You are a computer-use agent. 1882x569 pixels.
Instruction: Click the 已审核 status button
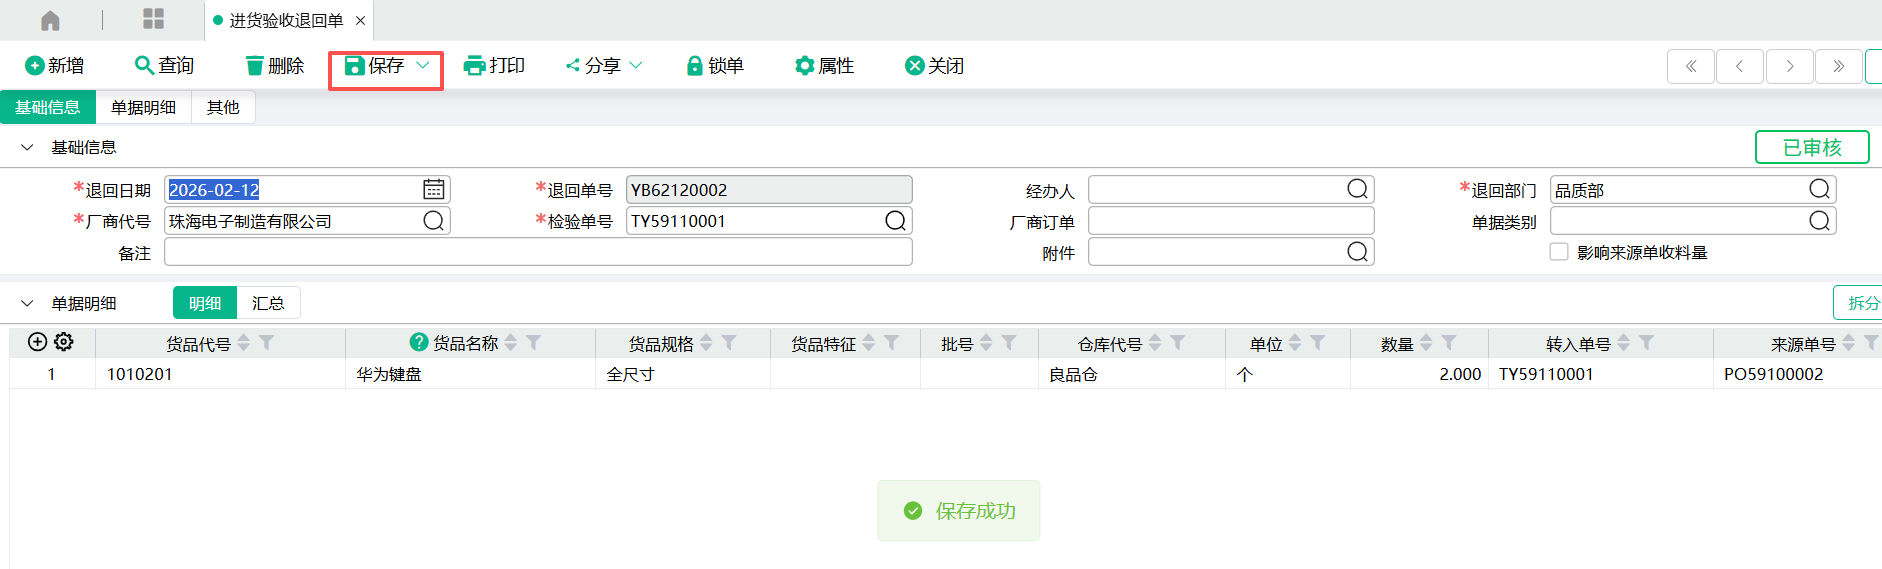pos(1812,148)
